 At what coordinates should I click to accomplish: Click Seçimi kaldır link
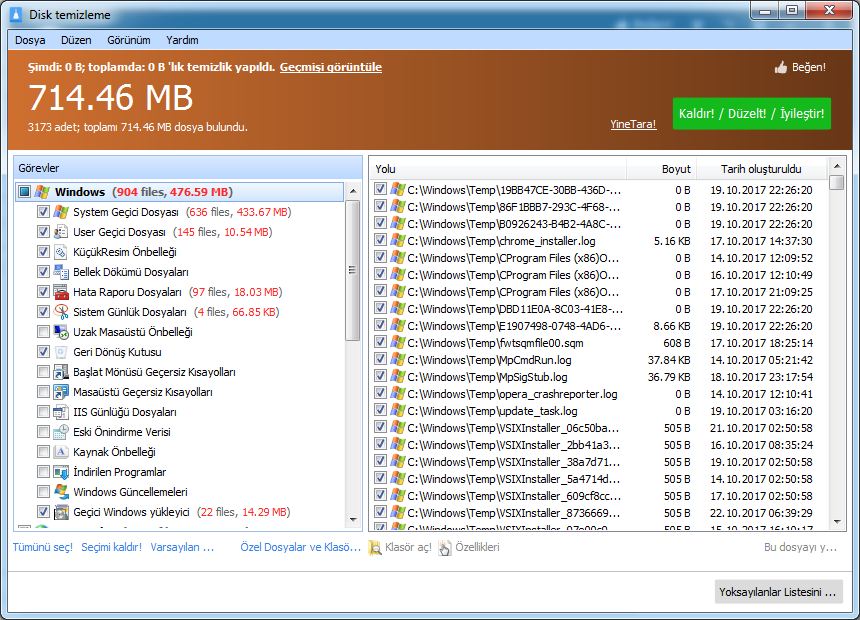111,547
